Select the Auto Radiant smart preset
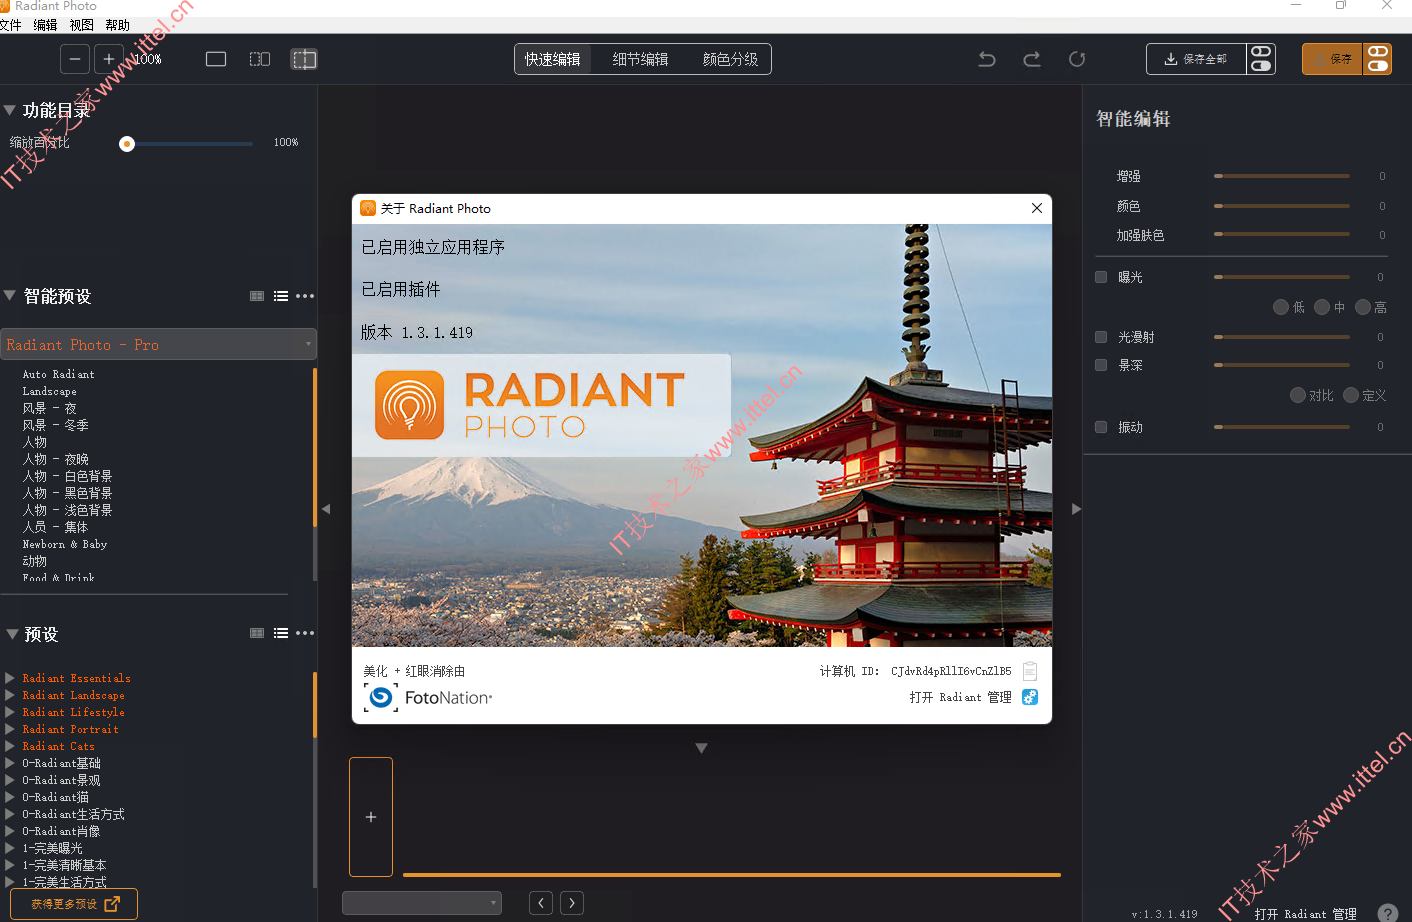 pos(59,374)
